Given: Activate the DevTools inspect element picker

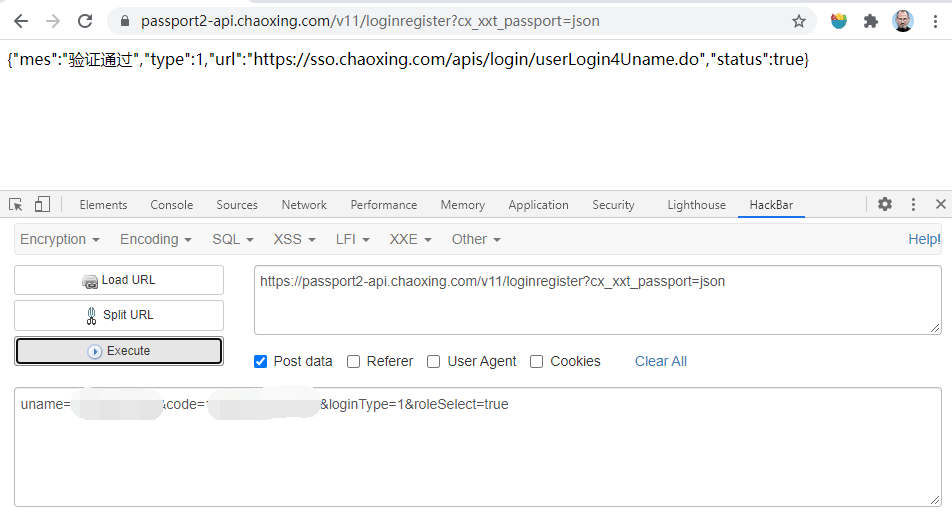Looking at the screenshot, I should (x=16, y=205).
